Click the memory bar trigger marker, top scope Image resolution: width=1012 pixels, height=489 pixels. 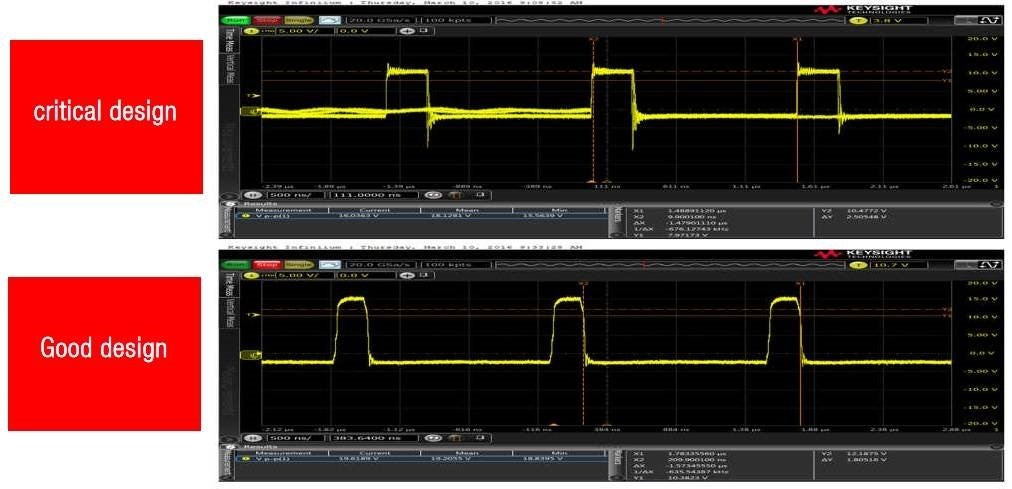point(662,21)
